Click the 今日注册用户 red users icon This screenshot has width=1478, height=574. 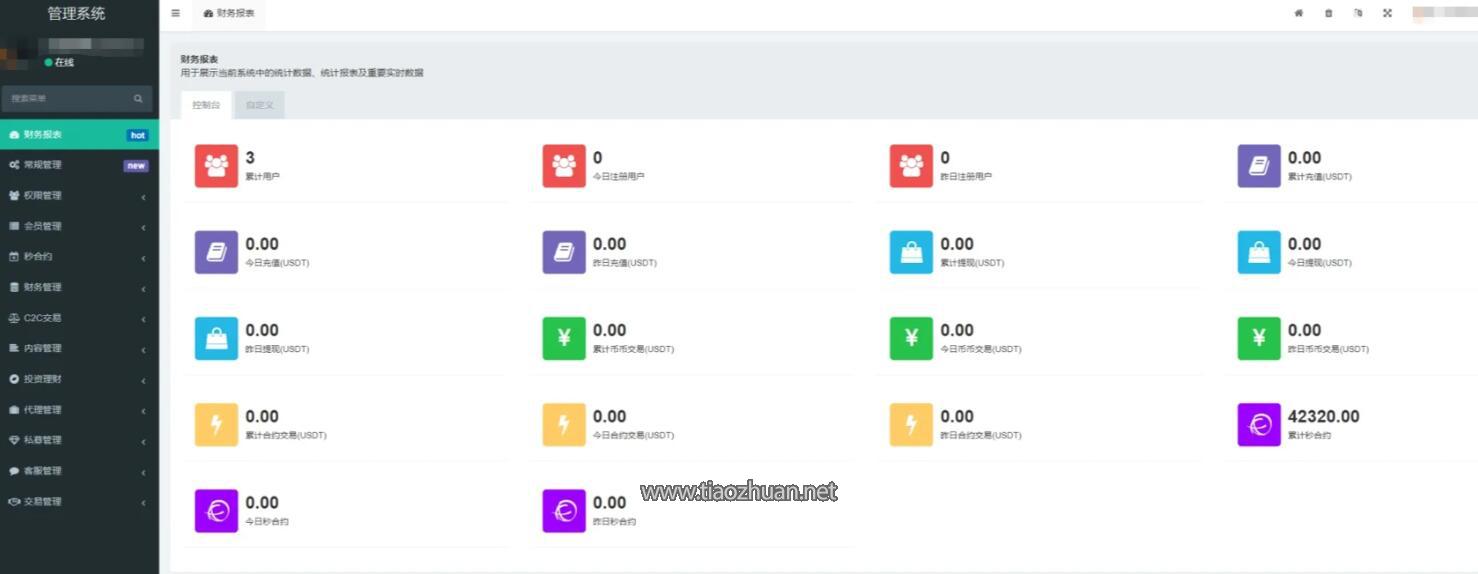coord(564,166)
